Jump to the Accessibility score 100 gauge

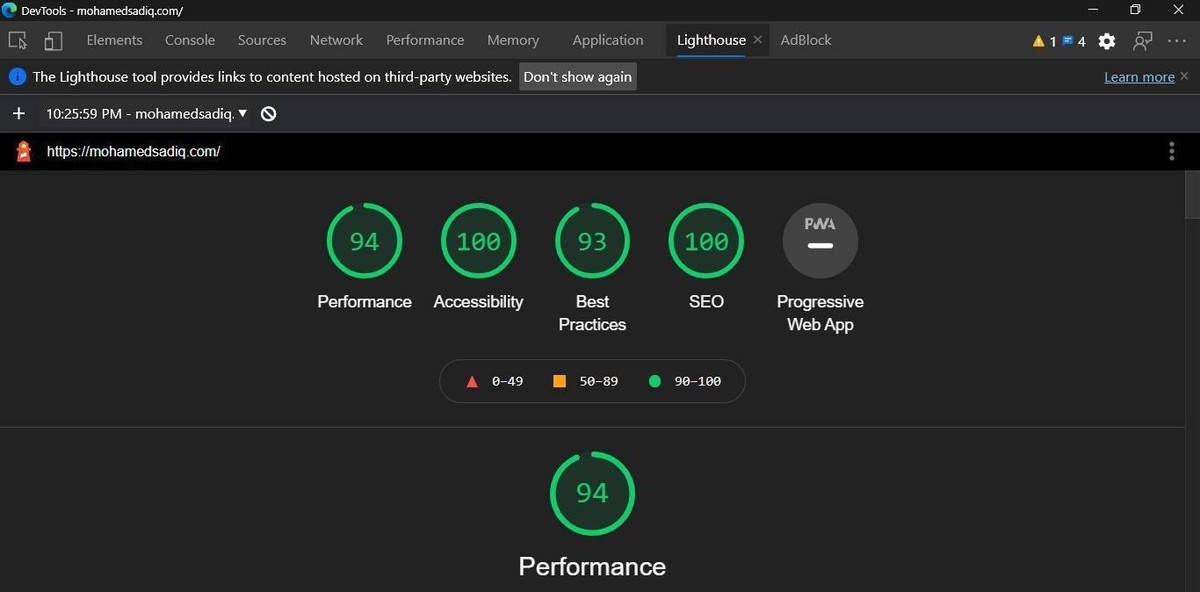(x=478, y=241)
